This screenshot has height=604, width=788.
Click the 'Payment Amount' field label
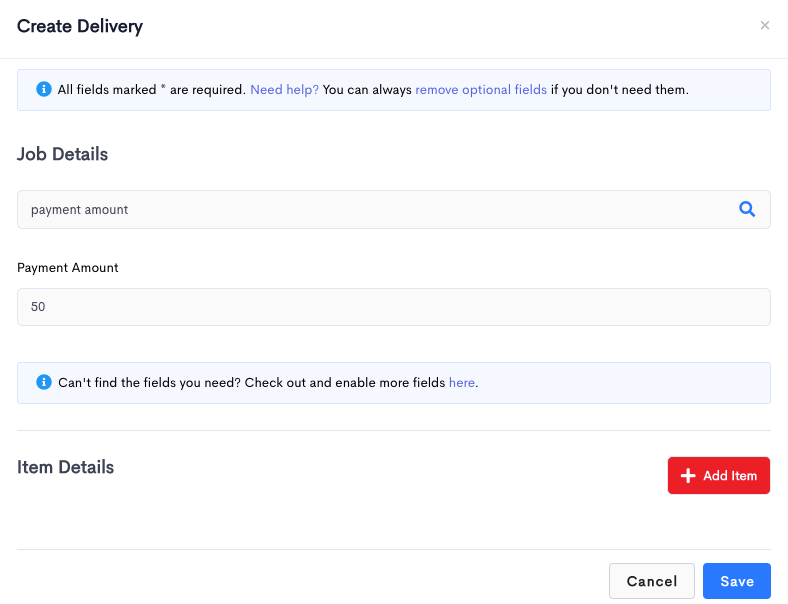click(x=68, y=268)
